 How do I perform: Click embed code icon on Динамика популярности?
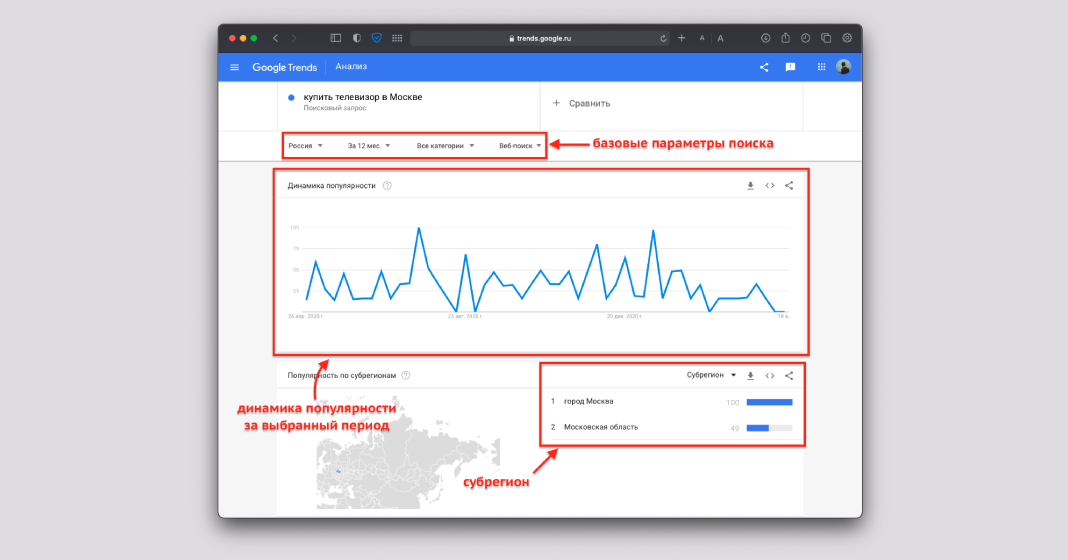pyautogui.click(x=770, y=185)
